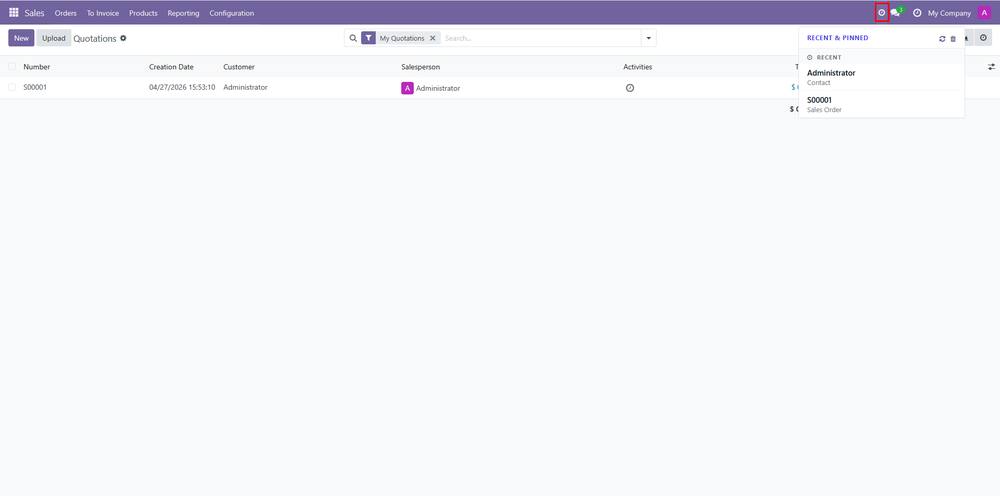Open the To Invoice menu
The width and height of the screenshot is (1000, 496).
(x=103, y=13)
